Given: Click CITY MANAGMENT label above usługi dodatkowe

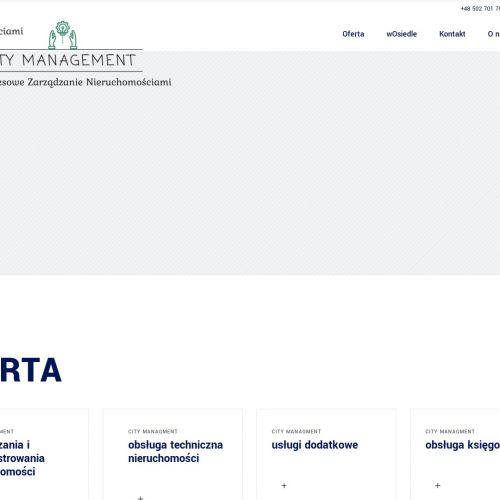Looking at the screenshot, I should 296,431.
